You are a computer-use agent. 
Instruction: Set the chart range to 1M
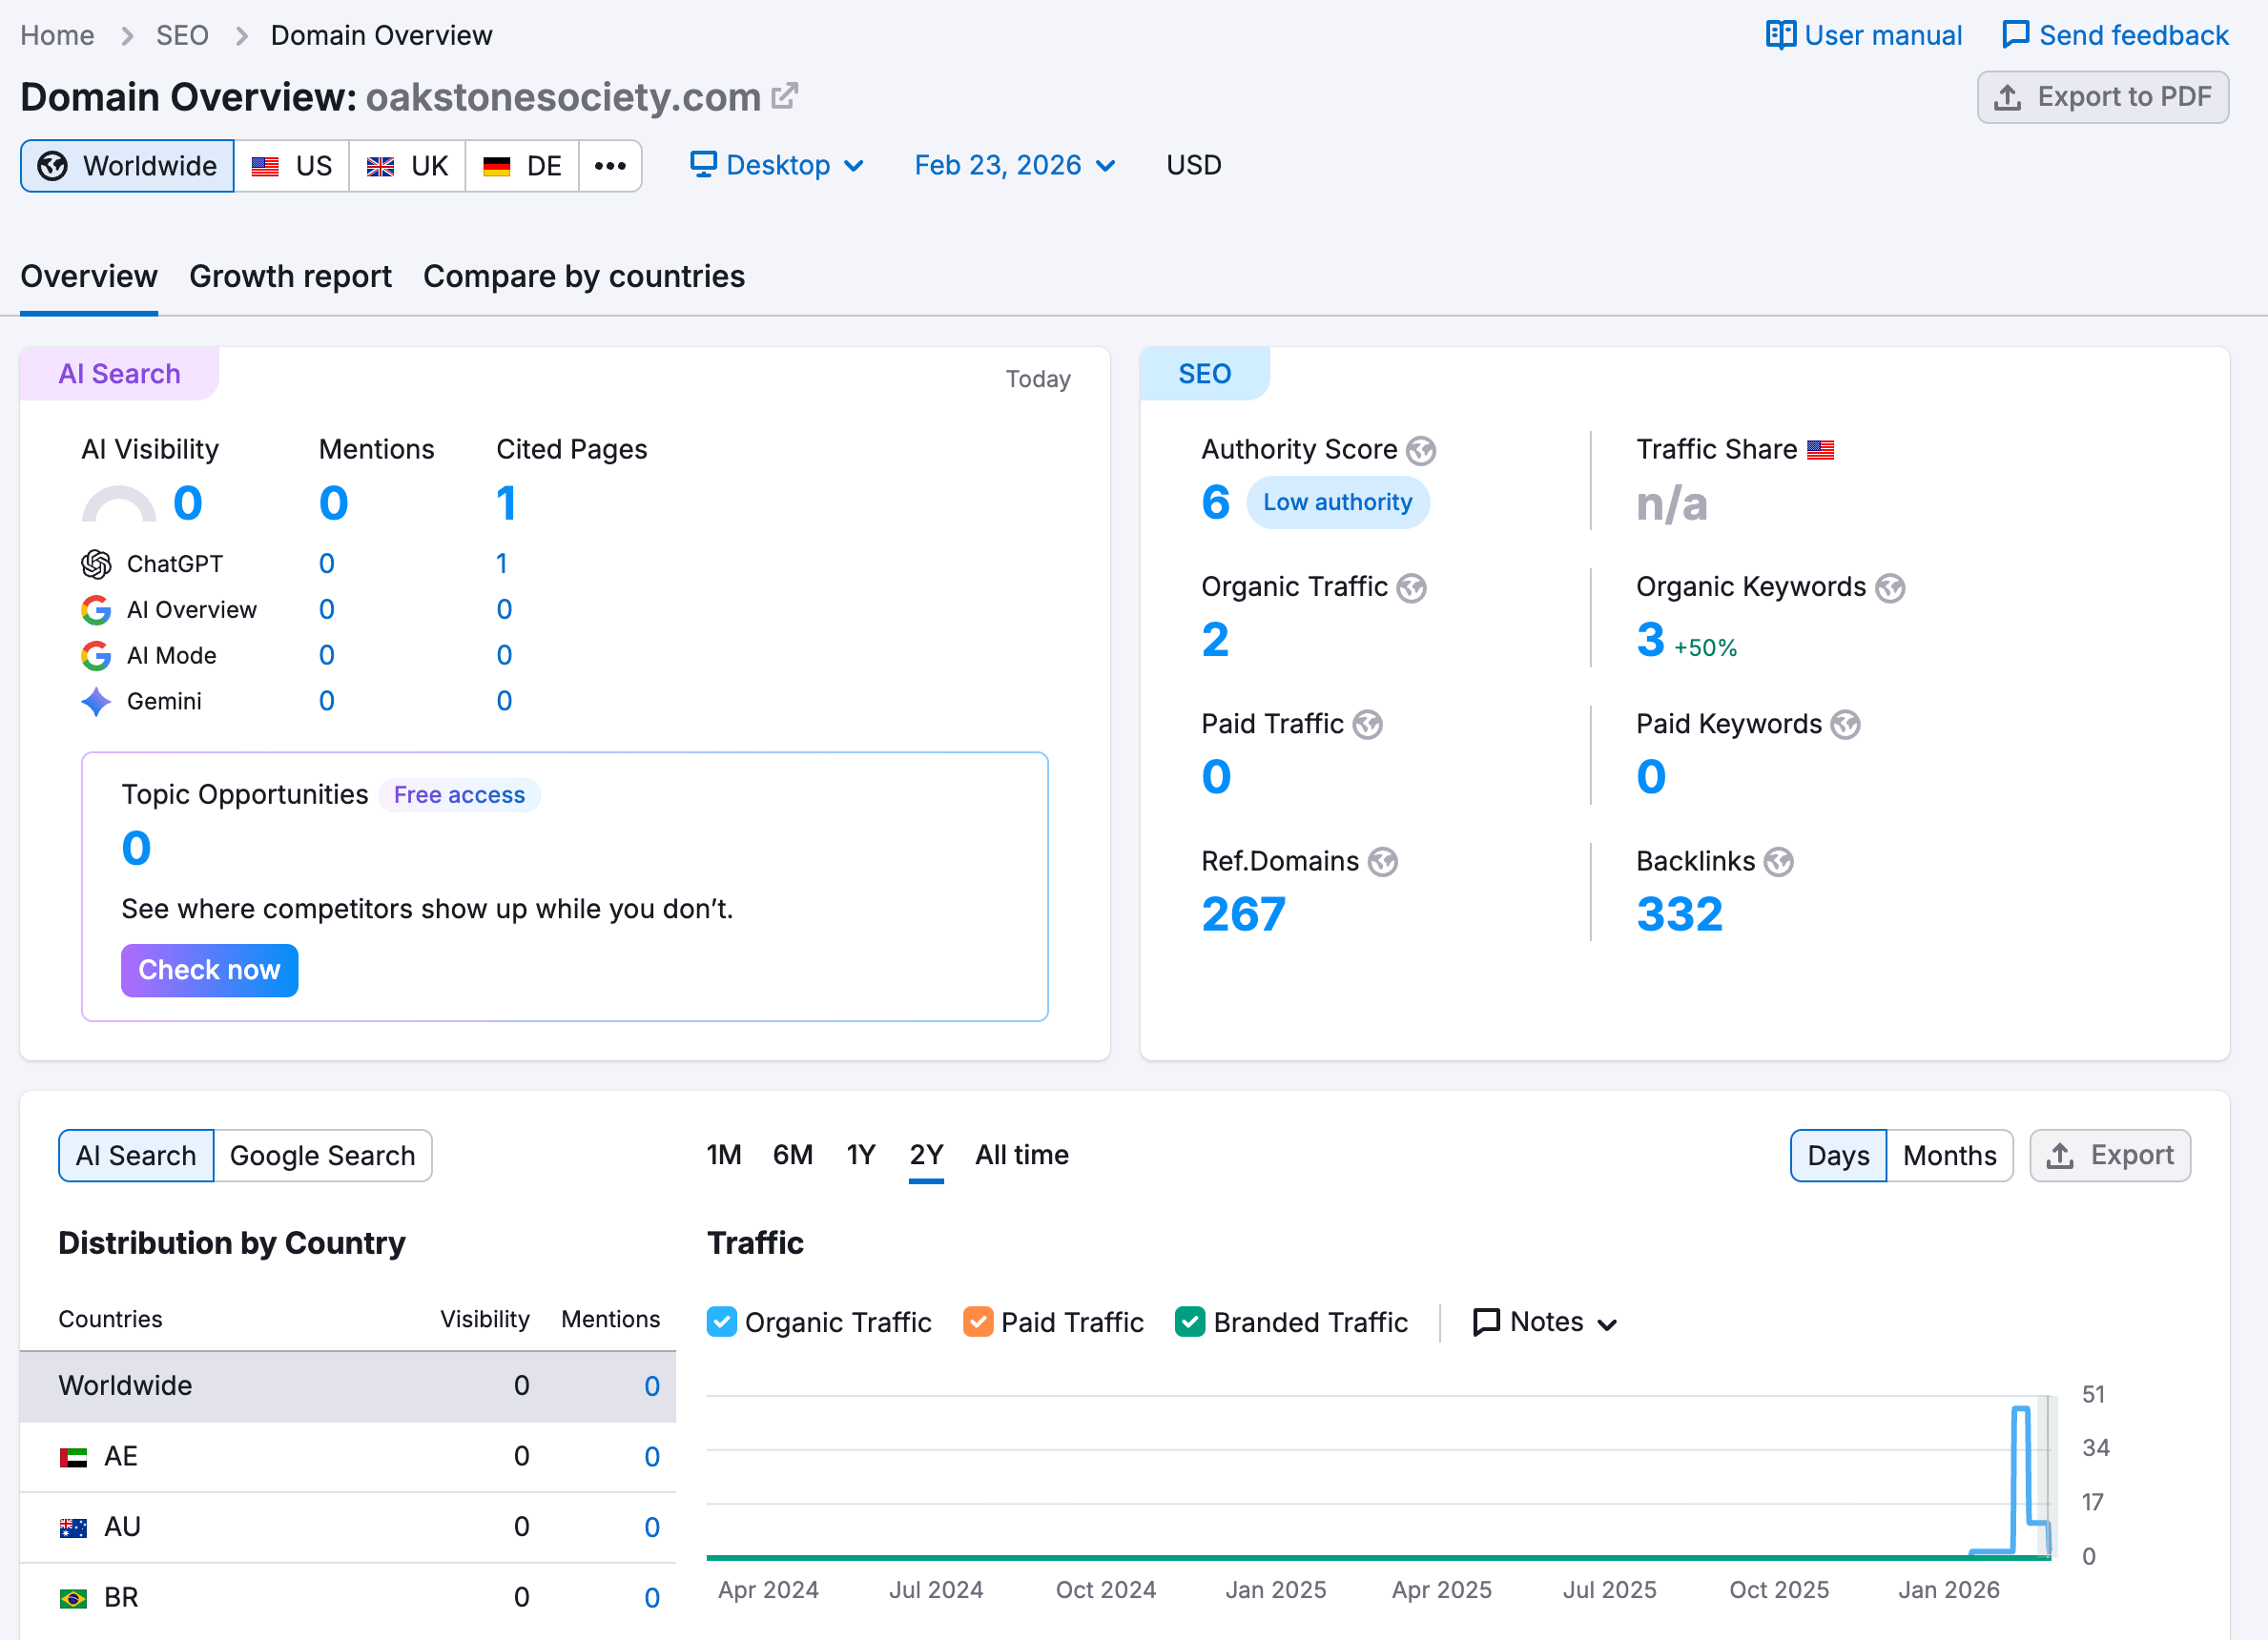pos(724,1155)
